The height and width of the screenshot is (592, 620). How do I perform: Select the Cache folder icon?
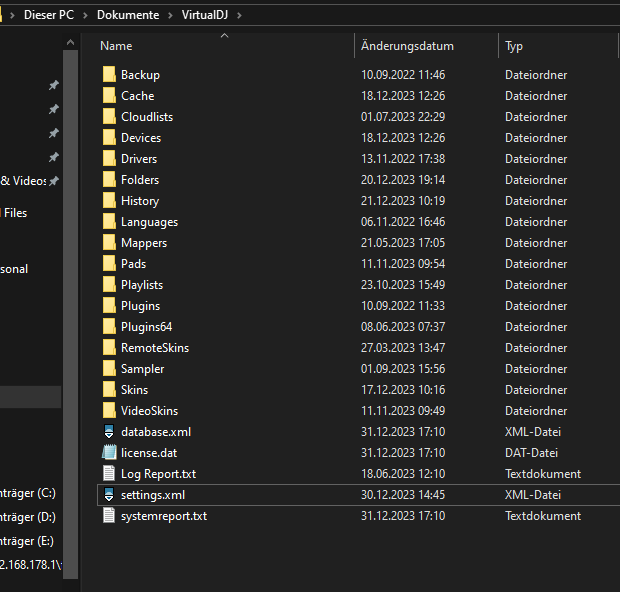pyautogui.click(x=109, y=95)
